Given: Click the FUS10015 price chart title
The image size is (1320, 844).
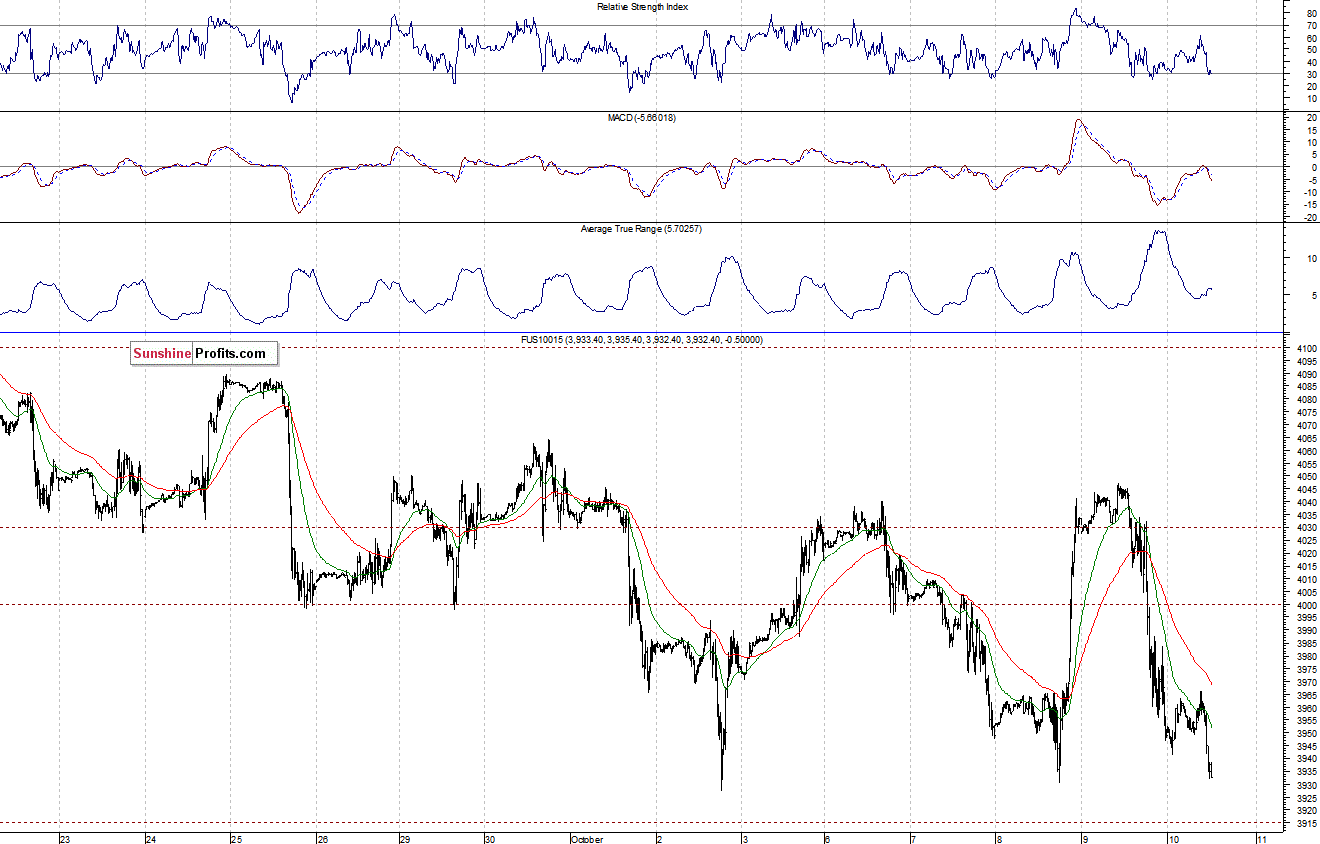Looking at the screenshot, I should coord(641,340).
